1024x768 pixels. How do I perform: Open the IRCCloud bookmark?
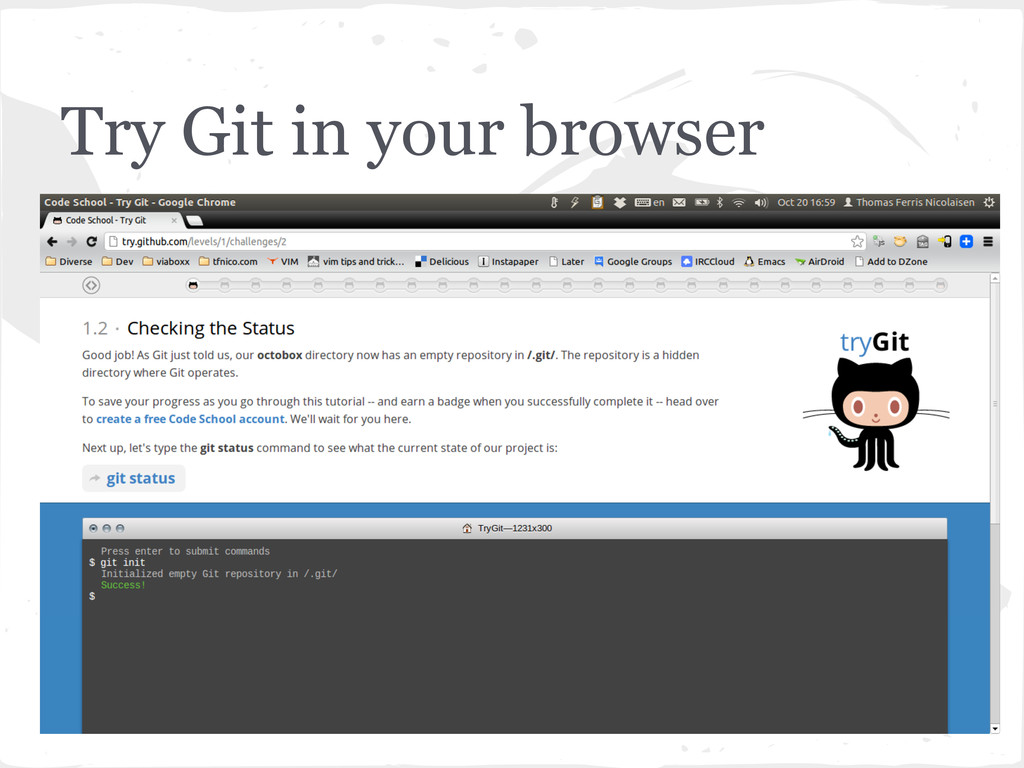(x=708, y=262)
